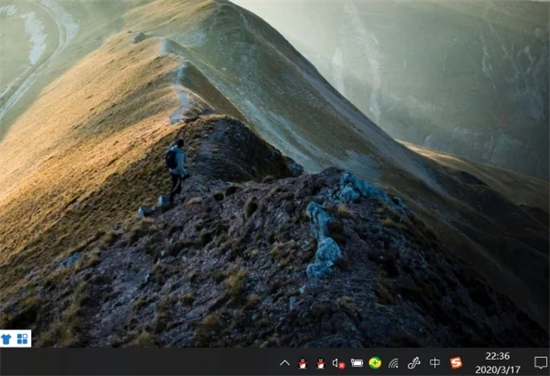
Task: Check the battery status icon
Action: 357,363
